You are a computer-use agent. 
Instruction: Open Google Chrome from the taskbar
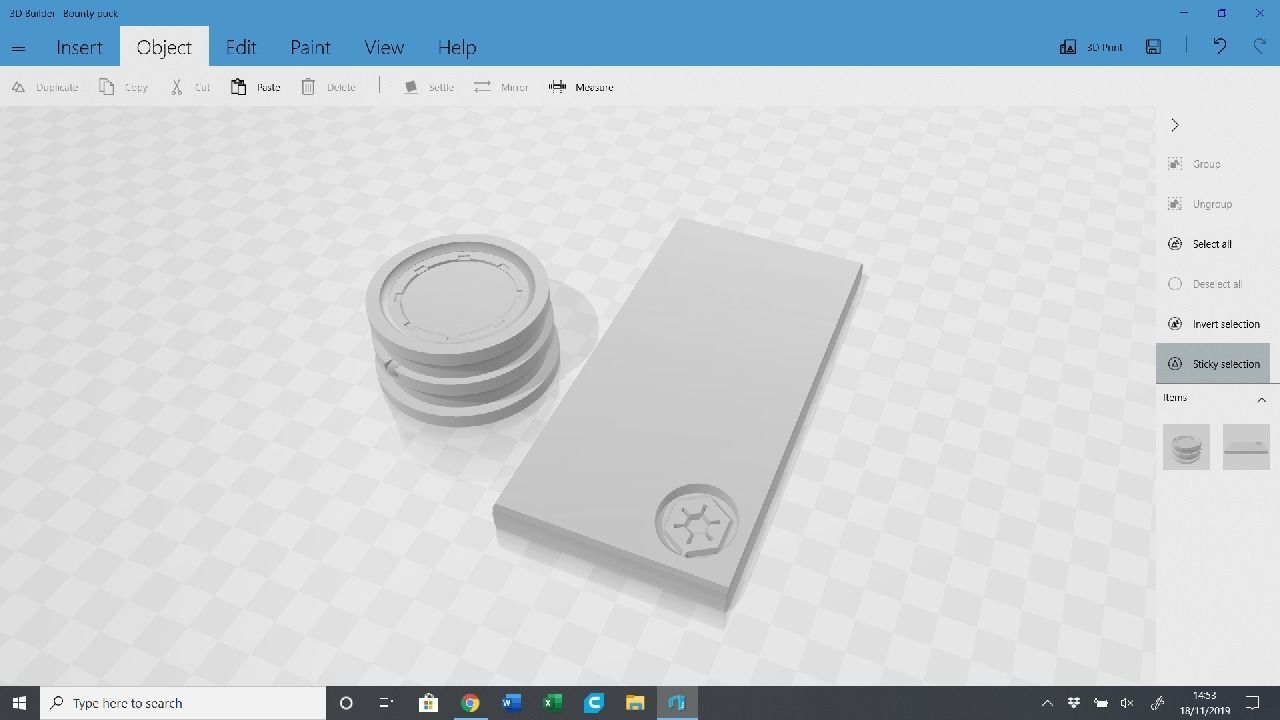click(470, 703)
